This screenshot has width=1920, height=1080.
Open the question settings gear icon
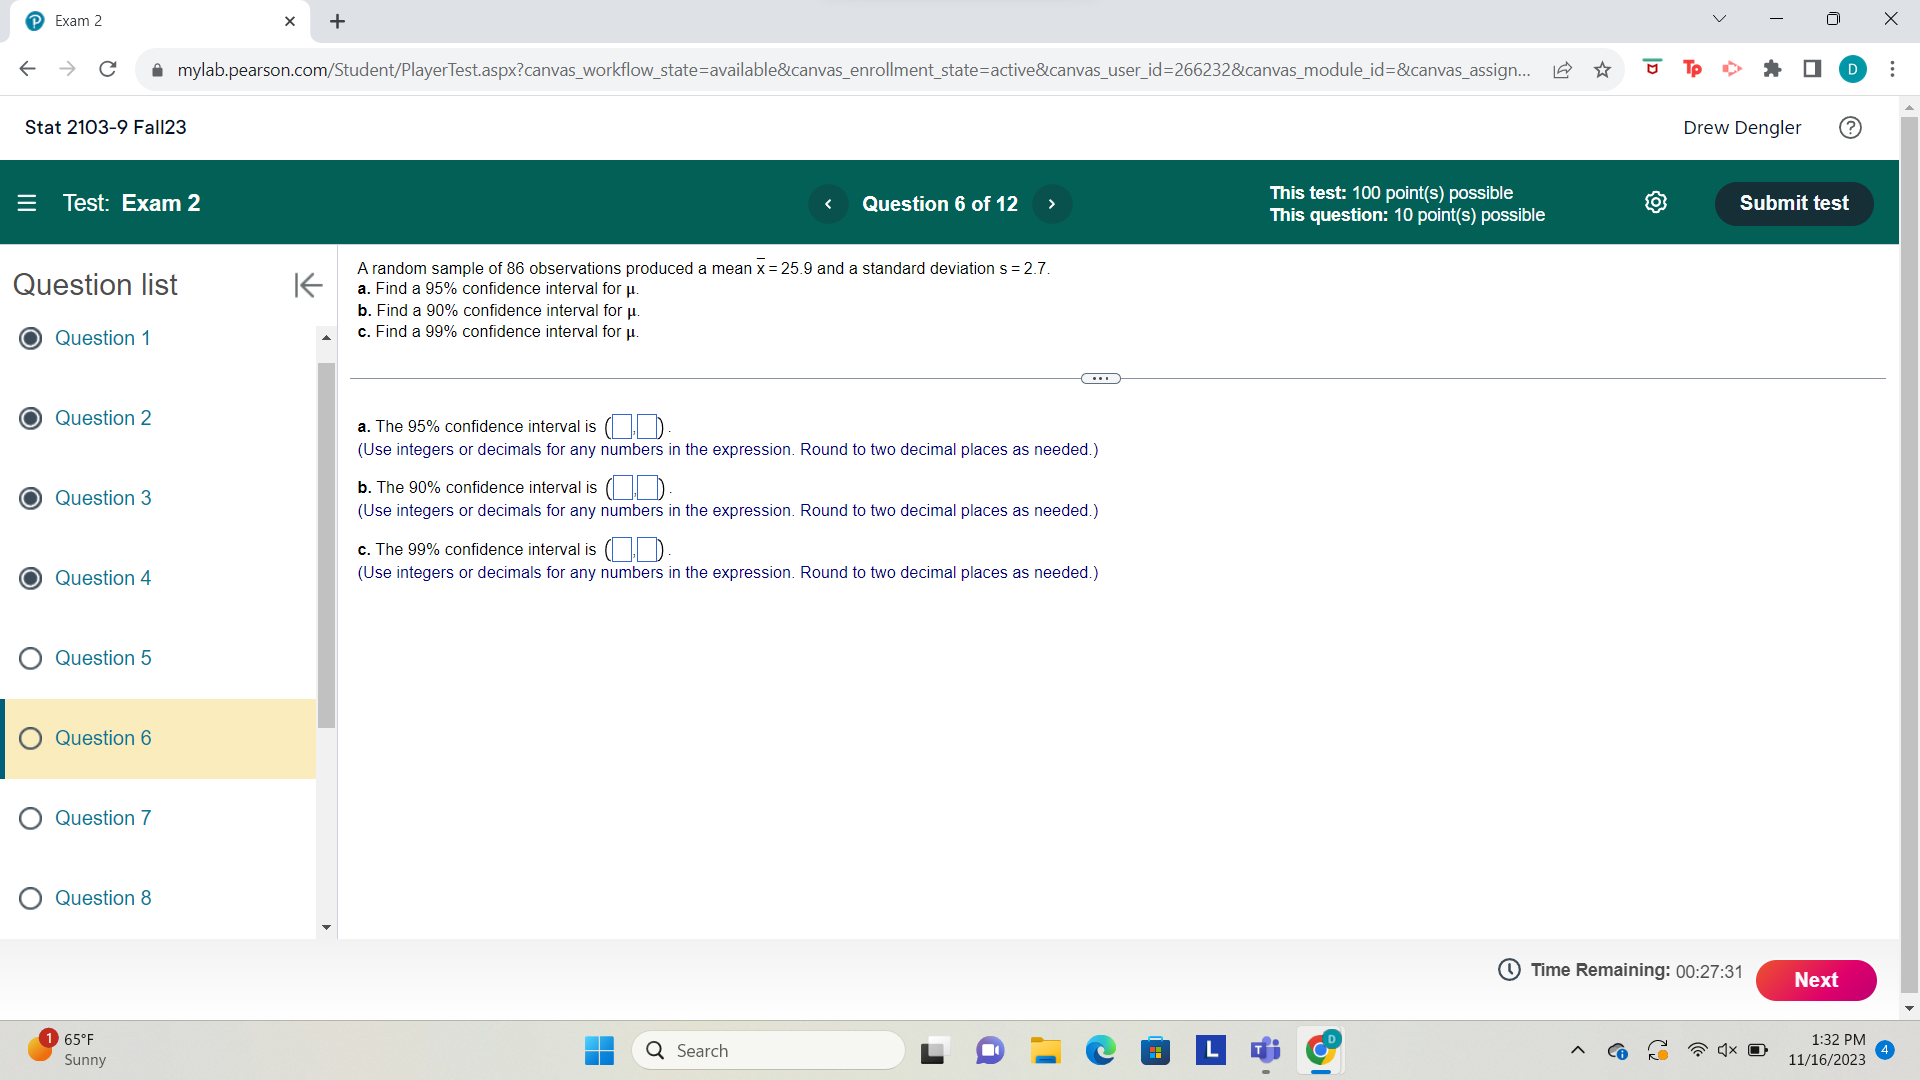pos(1656,202)
